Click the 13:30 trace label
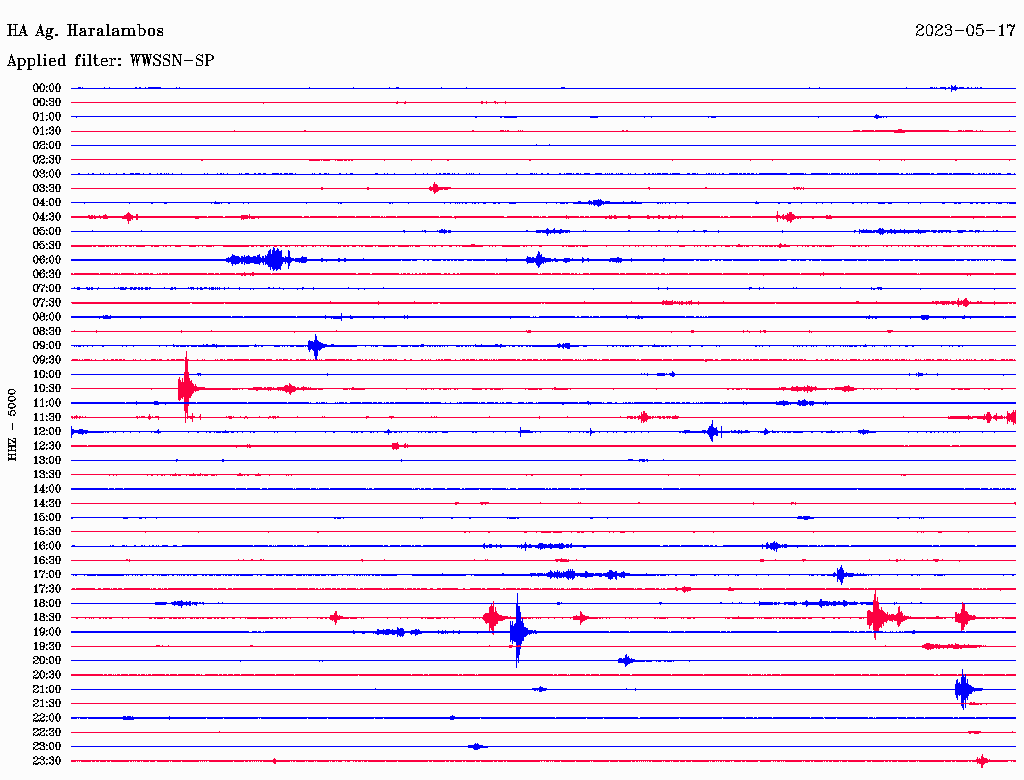The image size is (1024, 780). [x=47, y=474]
